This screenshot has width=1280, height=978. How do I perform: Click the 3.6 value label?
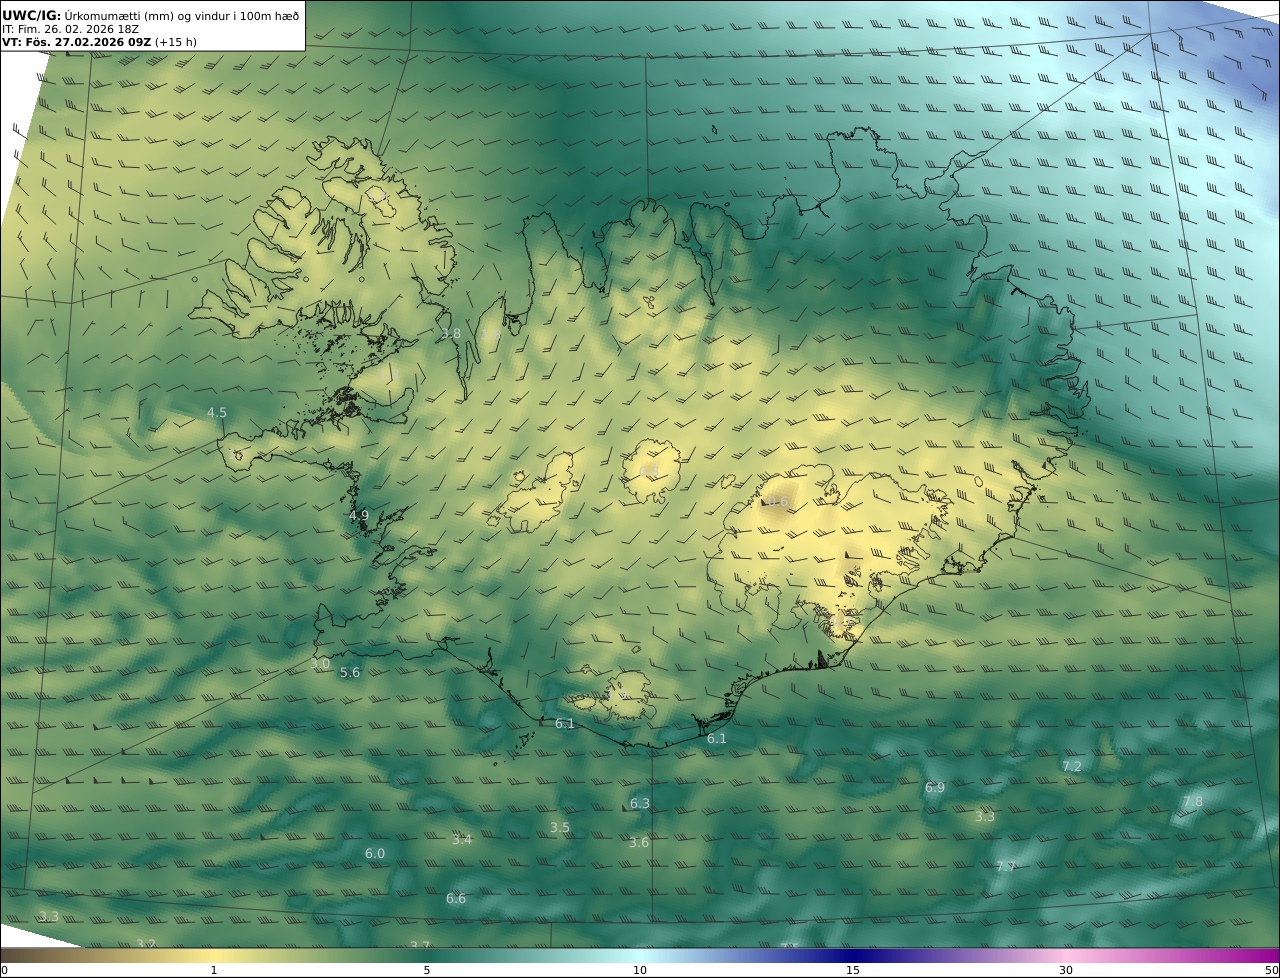pos(639,843)
